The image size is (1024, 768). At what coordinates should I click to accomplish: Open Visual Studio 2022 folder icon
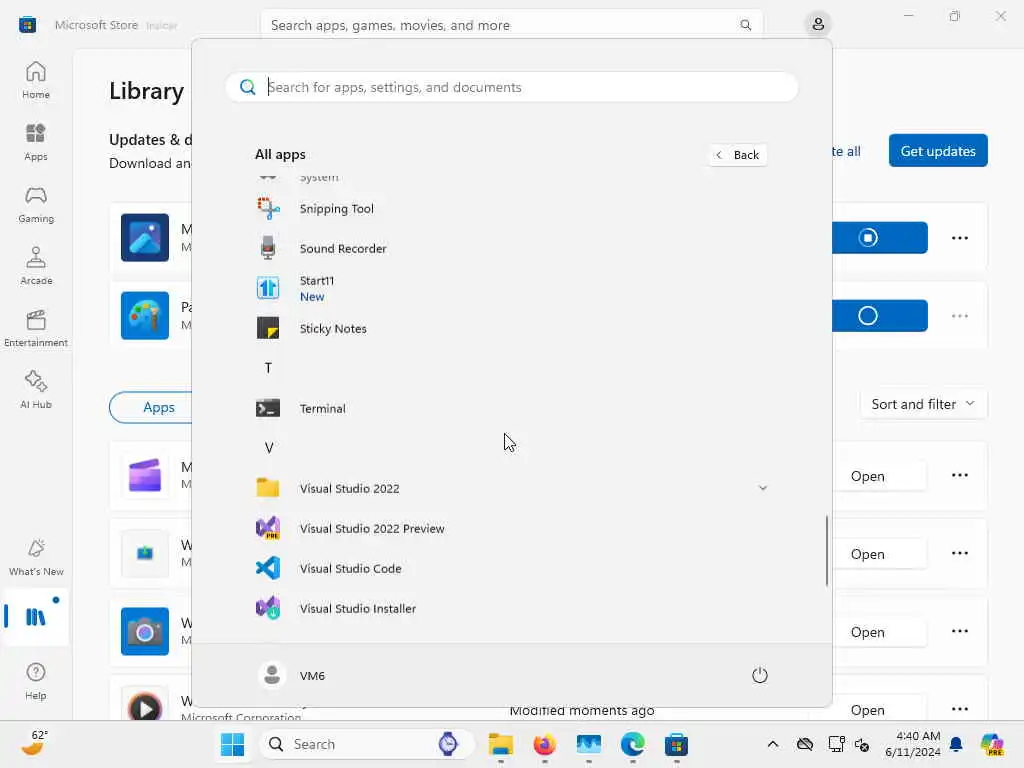(268, 488)
